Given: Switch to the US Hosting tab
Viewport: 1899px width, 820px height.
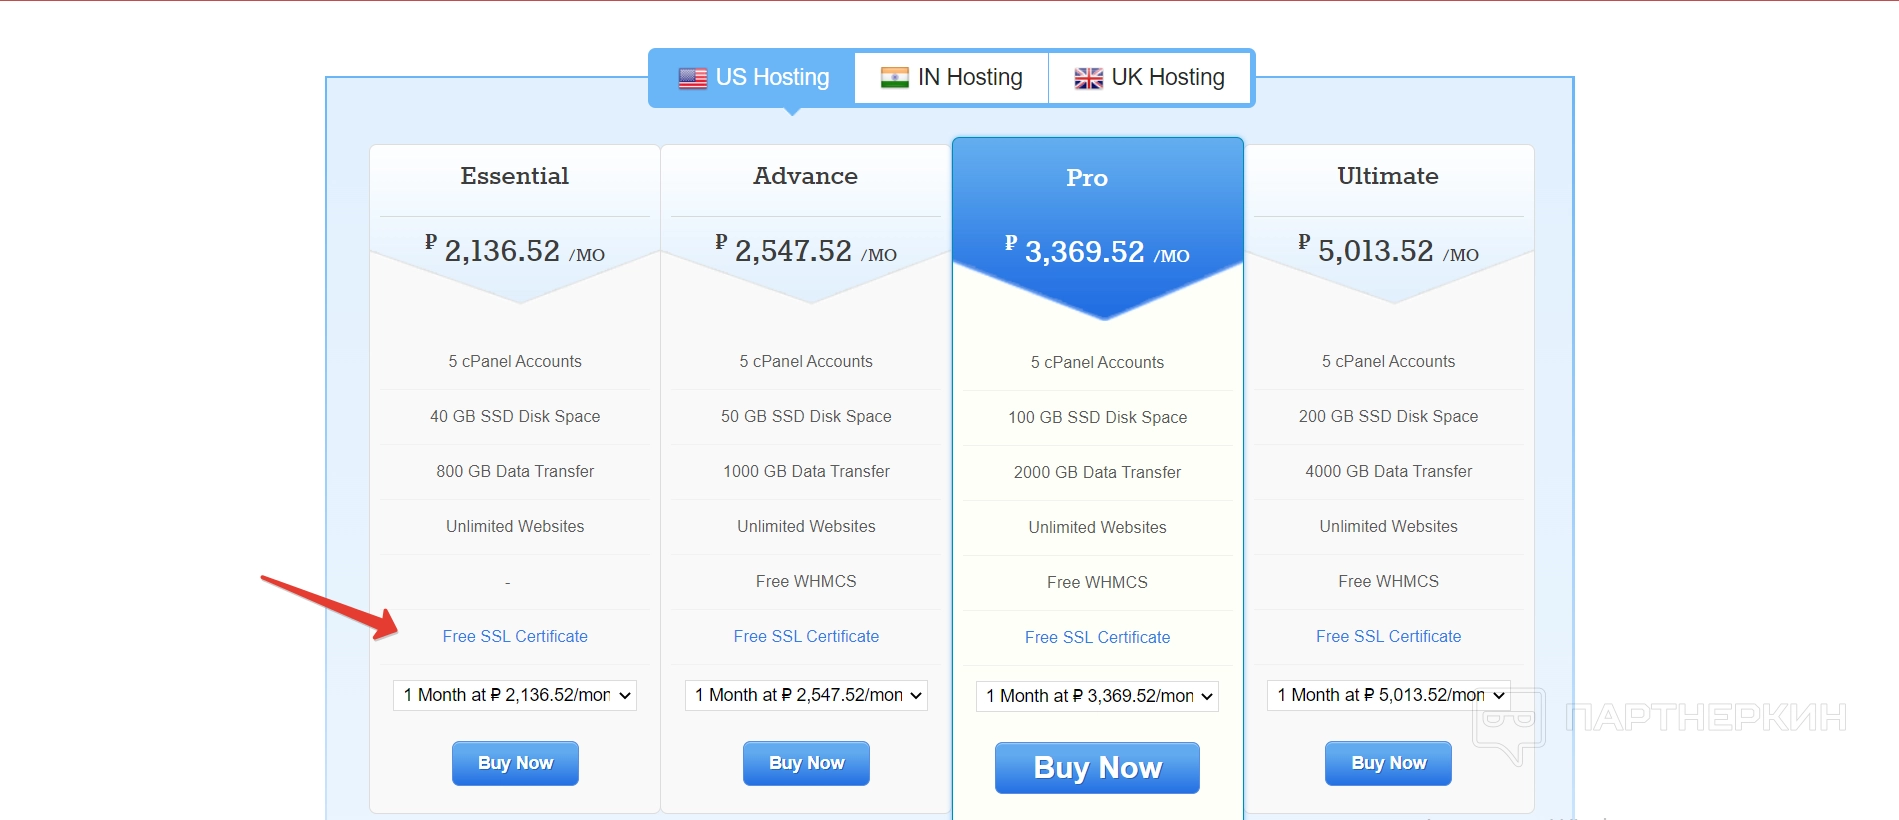Looking at the screenshot, I should 753,78.
